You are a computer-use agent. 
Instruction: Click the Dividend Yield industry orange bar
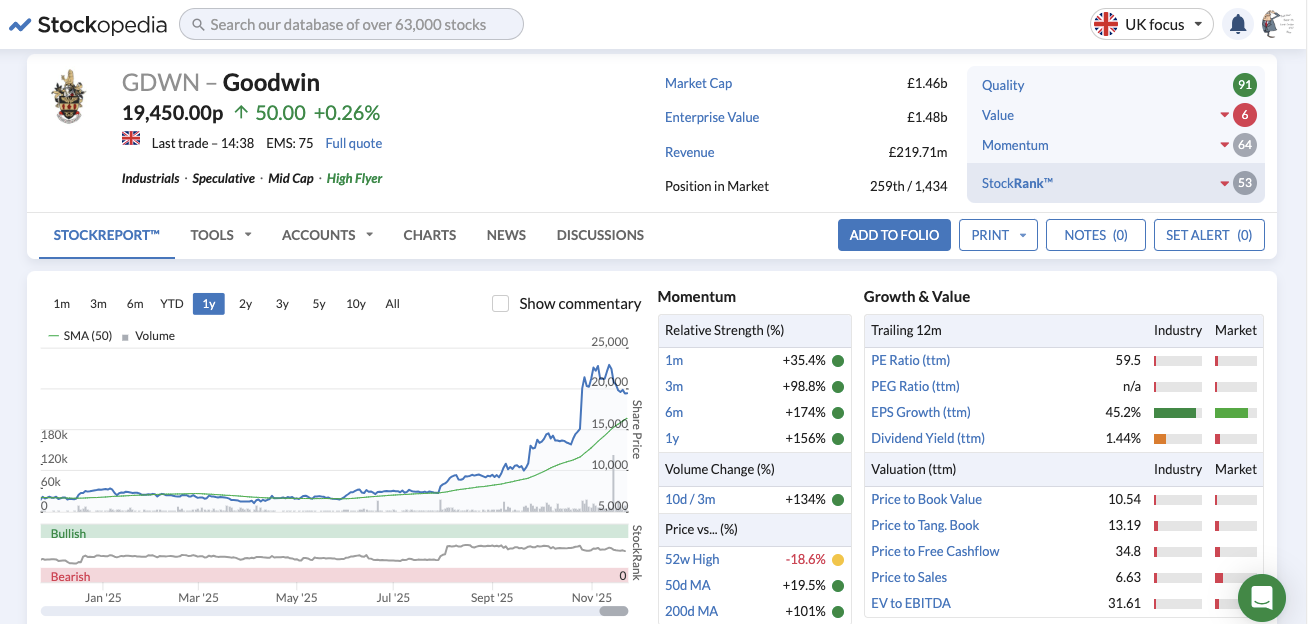pyautogui.click(x=1160, y=438)
